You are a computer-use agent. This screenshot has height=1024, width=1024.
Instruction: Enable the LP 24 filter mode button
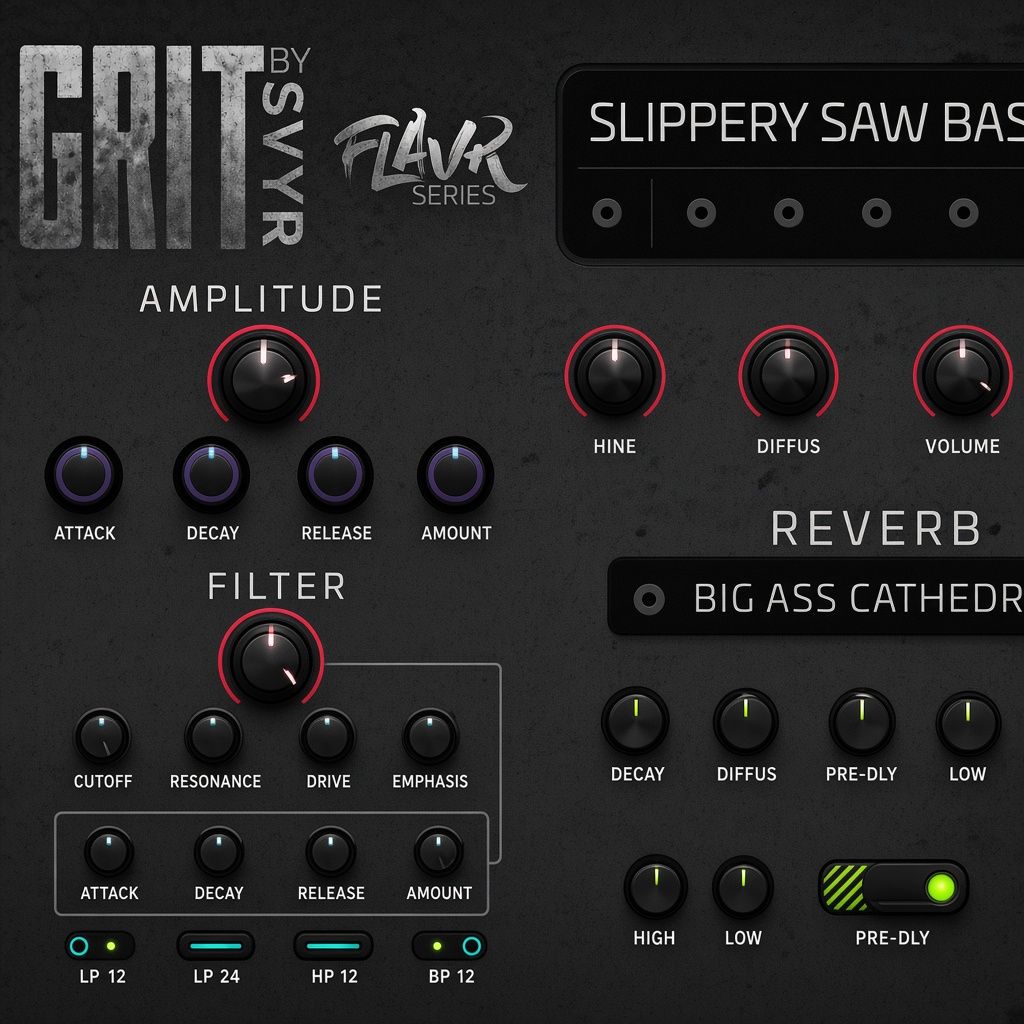[x=216, y=946]
